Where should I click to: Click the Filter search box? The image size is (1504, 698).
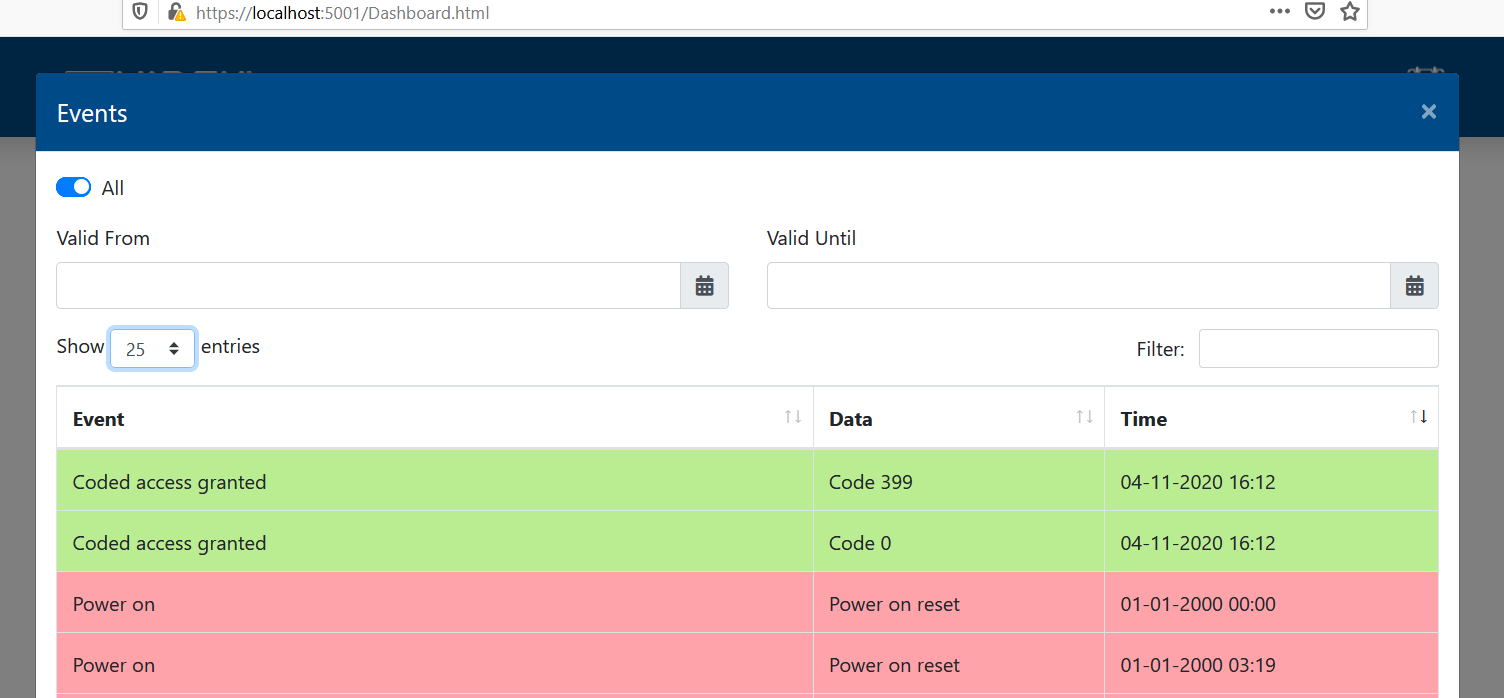coord(1318,348)
